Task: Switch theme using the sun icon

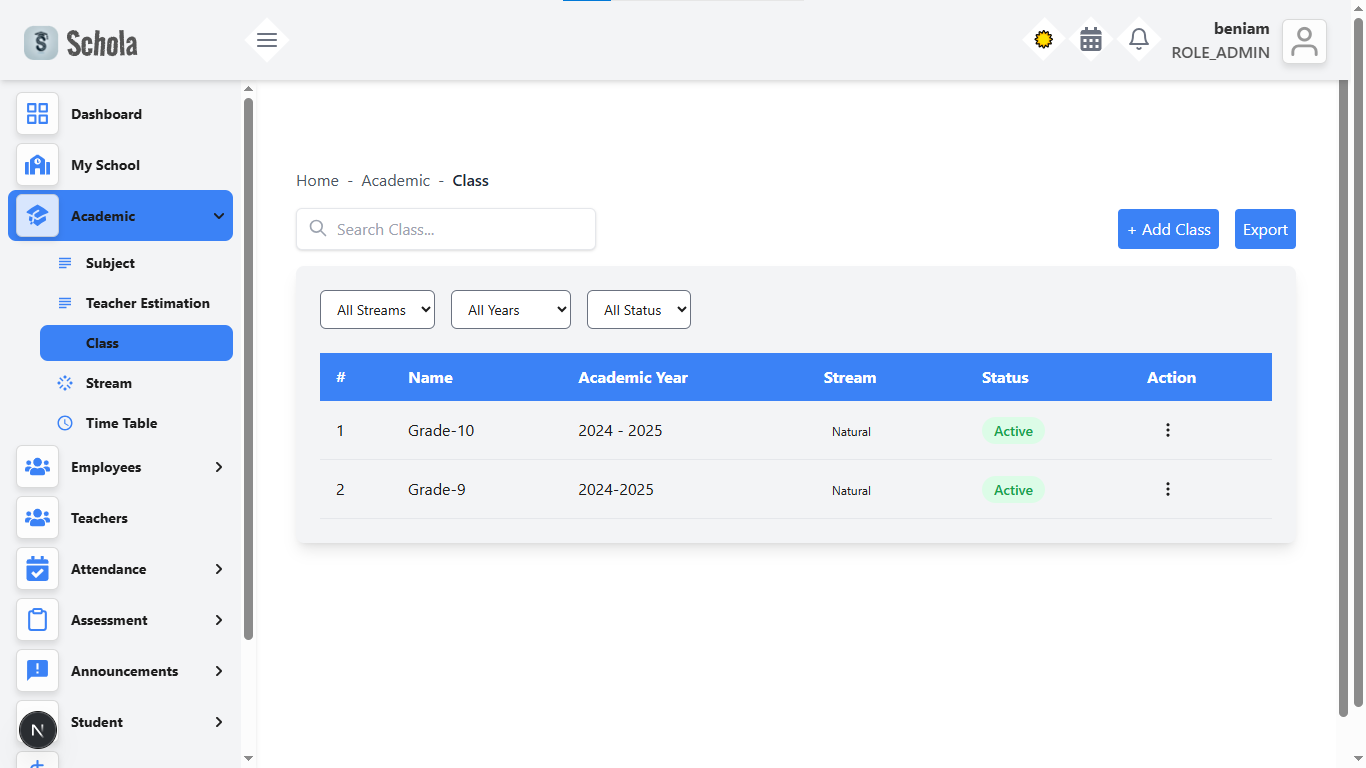Action: tap(1043, 39)
